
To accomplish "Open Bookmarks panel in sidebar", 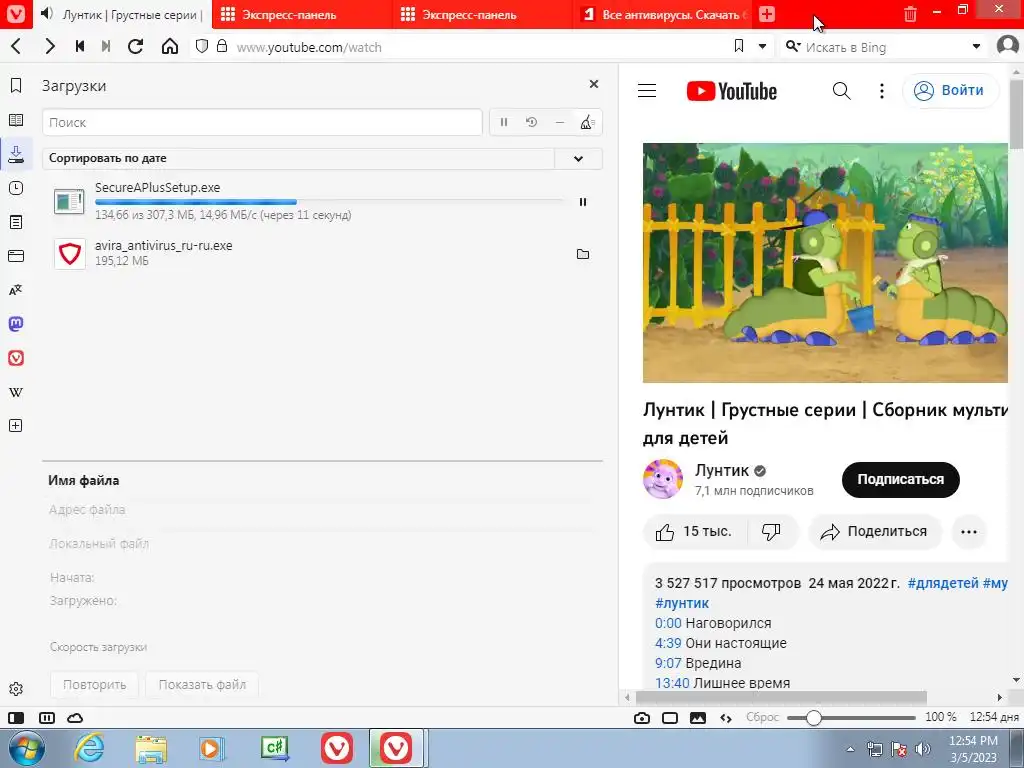I will (x=16, y=86).
